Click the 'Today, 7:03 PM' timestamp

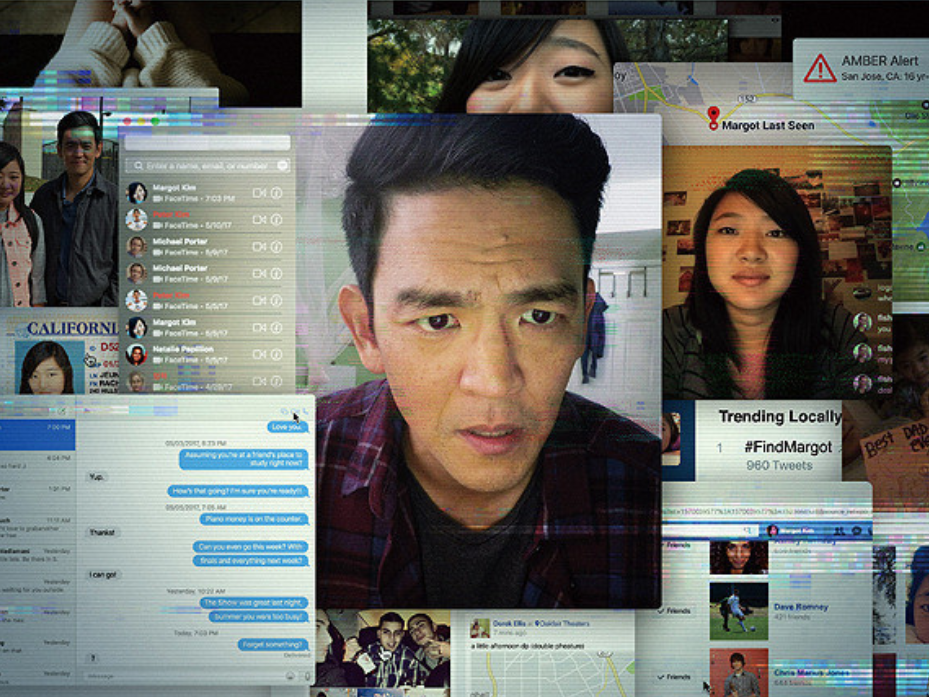click(196, 633)
